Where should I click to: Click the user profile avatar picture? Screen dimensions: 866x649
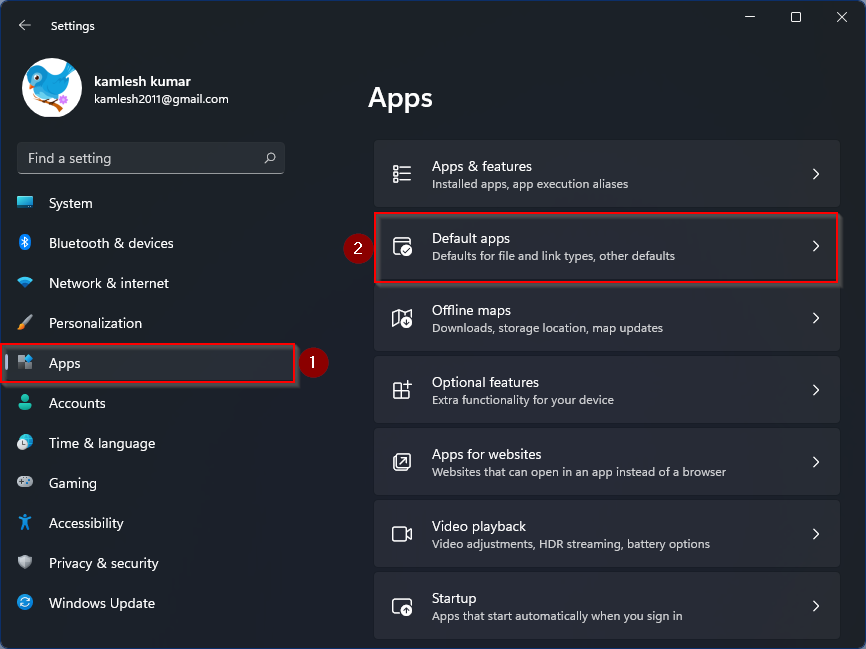click(x=51, y=88)
